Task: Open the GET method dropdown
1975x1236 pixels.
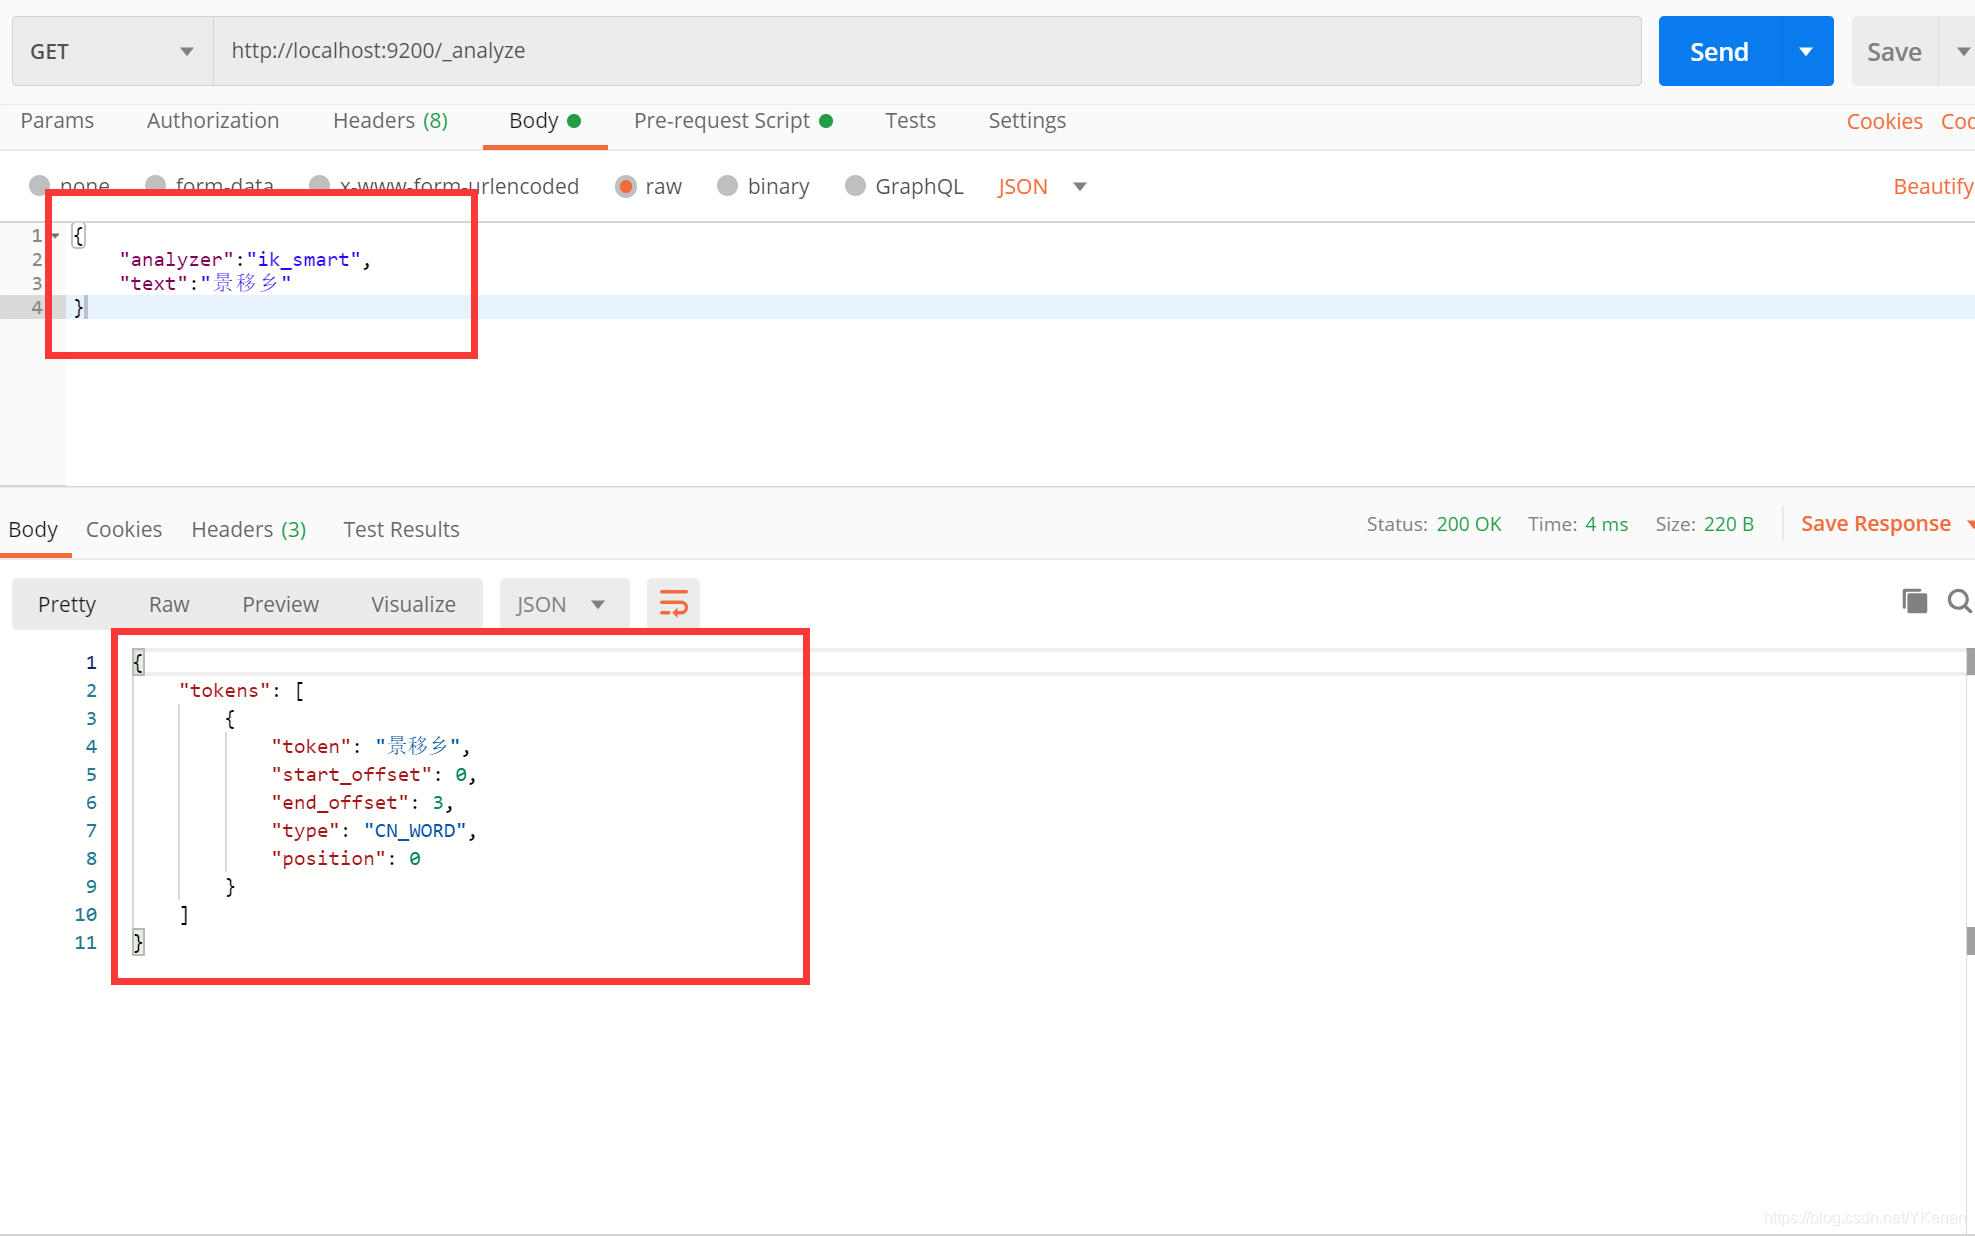Action: [112, 51]
